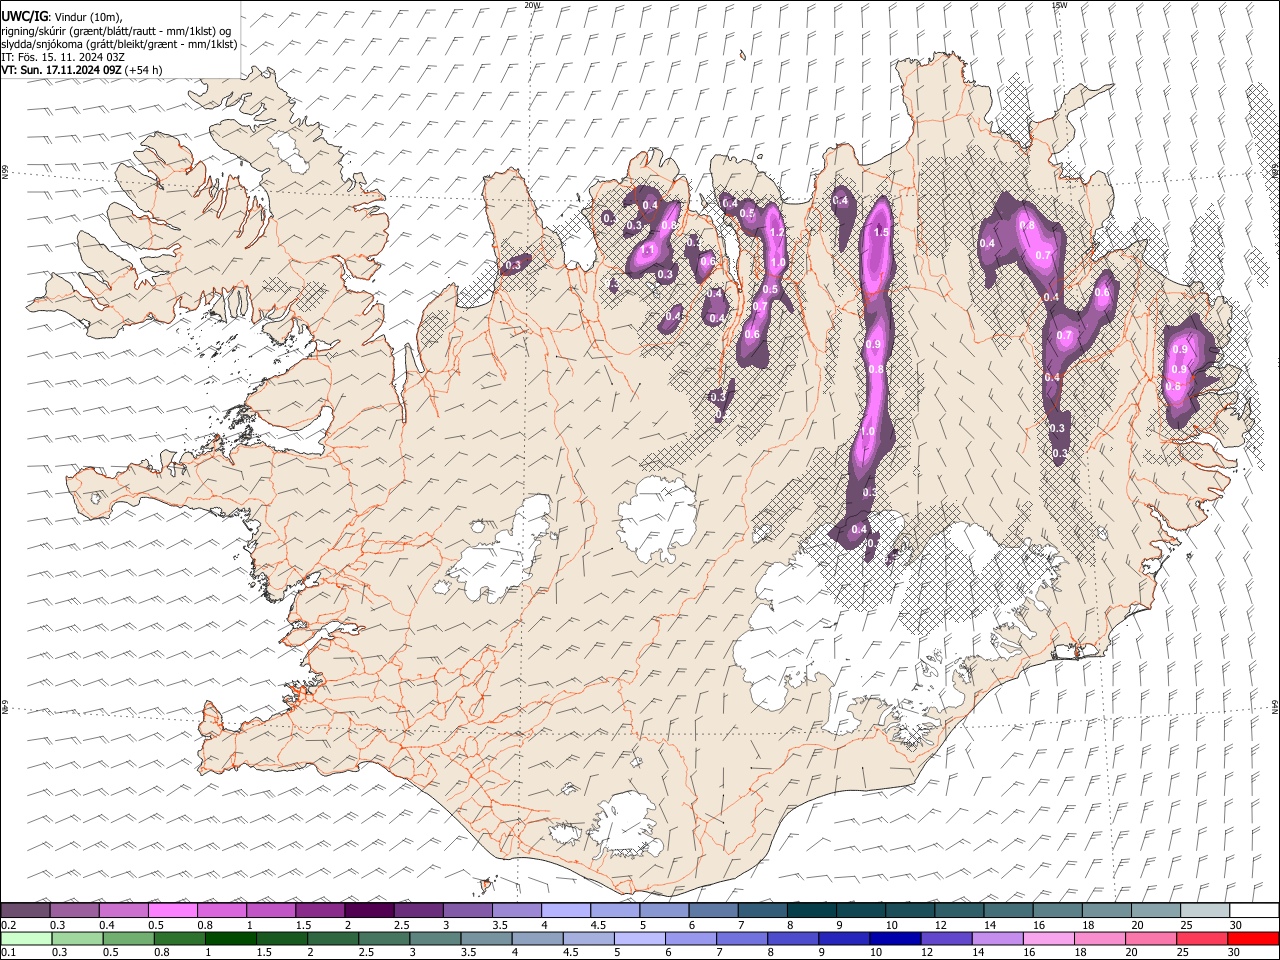Select top-row bright pink swatch between 0.5 and 0.8
This screenshot has height=960, width=1280.
click(x=172, y=911)
